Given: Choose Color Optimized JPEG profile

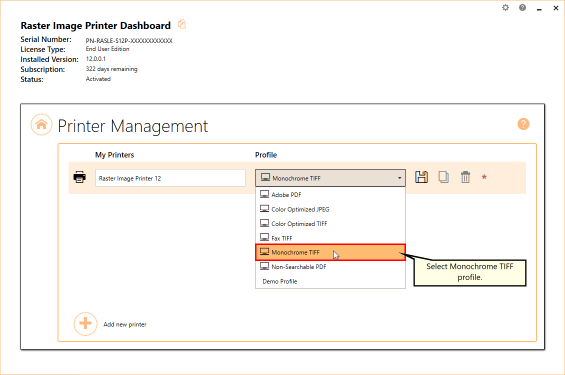Looking at the screenshot, I should click(x=330, y=209).
